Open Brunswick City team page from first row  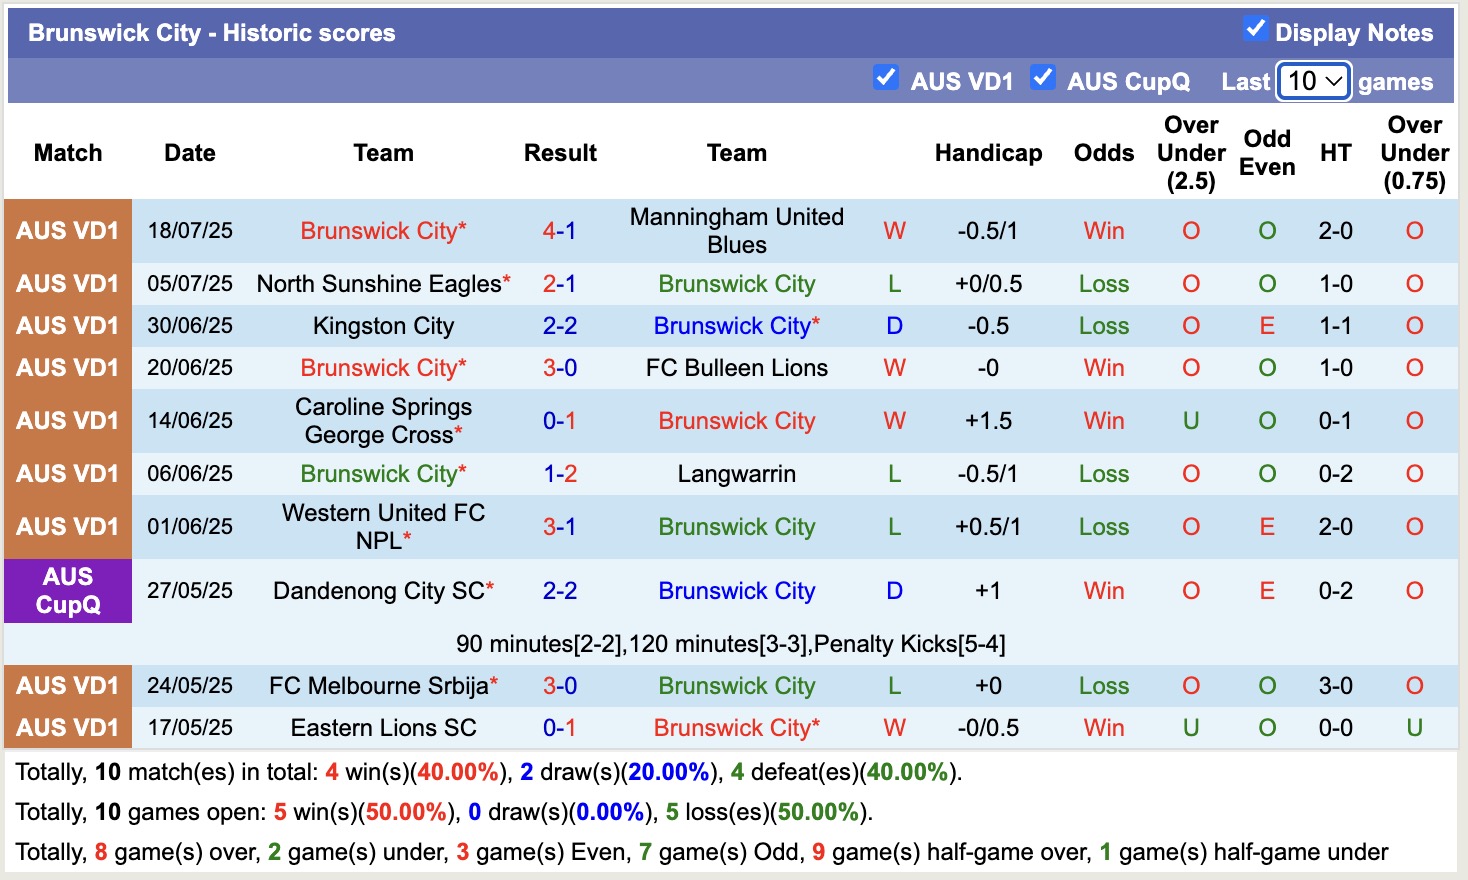pos(382,230)
